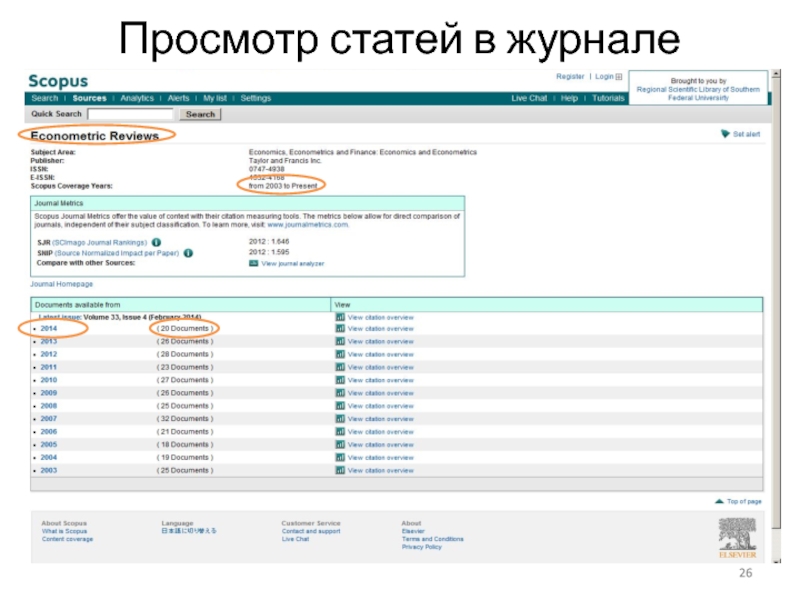Image resolution: width=800 pixels, height=600 pixels.
Task: Click citation overview icon for 2007 row
Action: [x=340, y=419]
